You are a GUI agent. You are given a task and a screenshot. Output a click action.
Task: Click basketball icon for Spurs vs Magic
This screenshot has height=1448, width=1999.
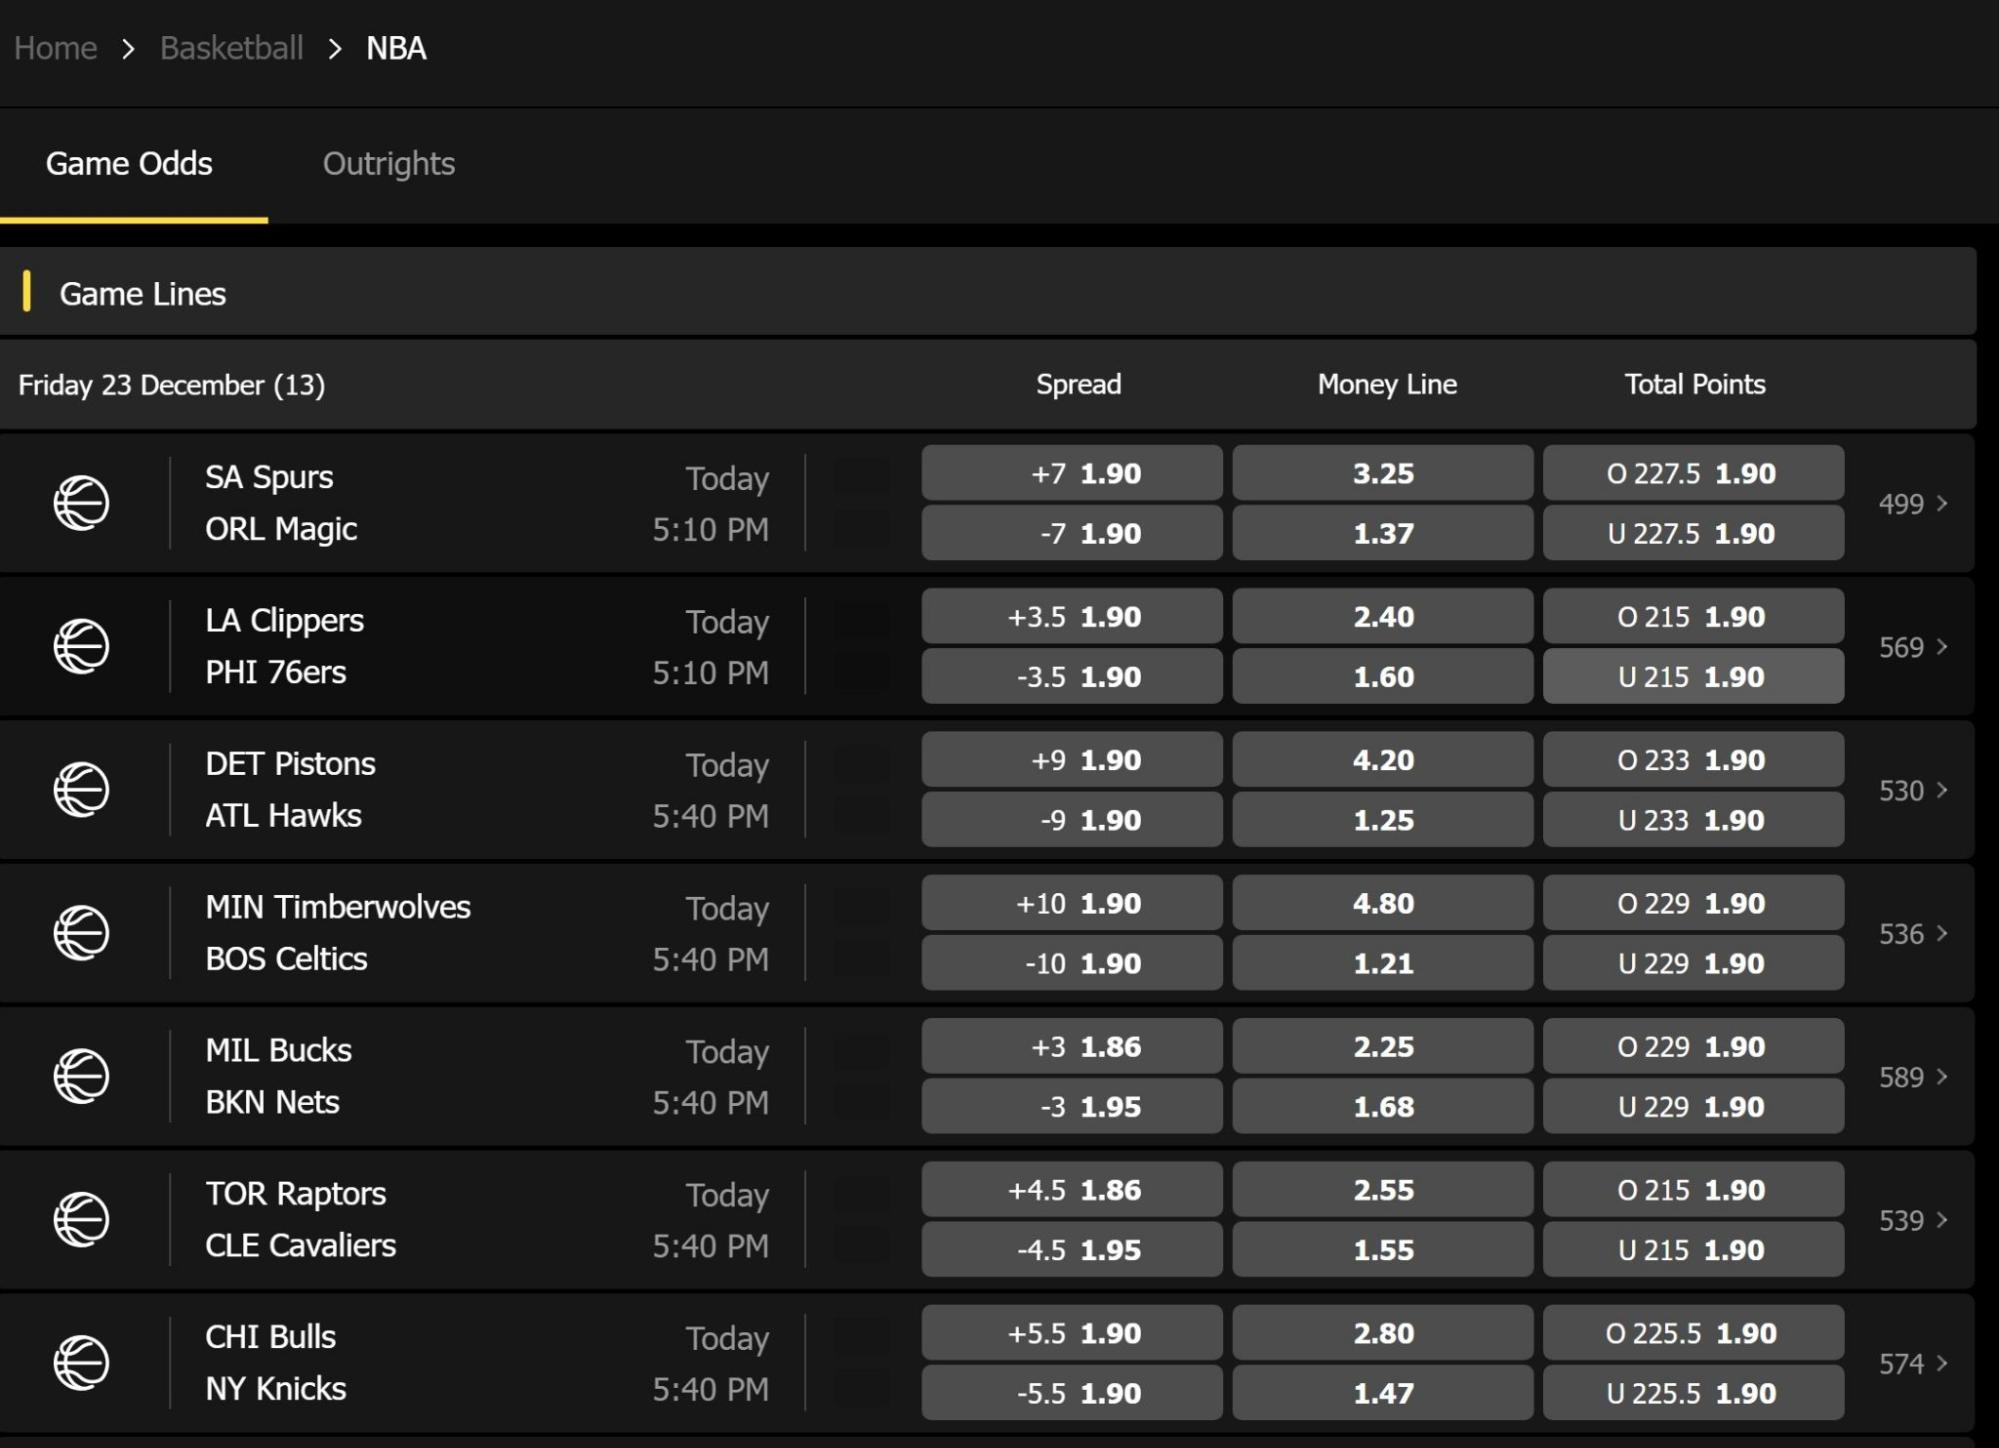tap(81, 502)
